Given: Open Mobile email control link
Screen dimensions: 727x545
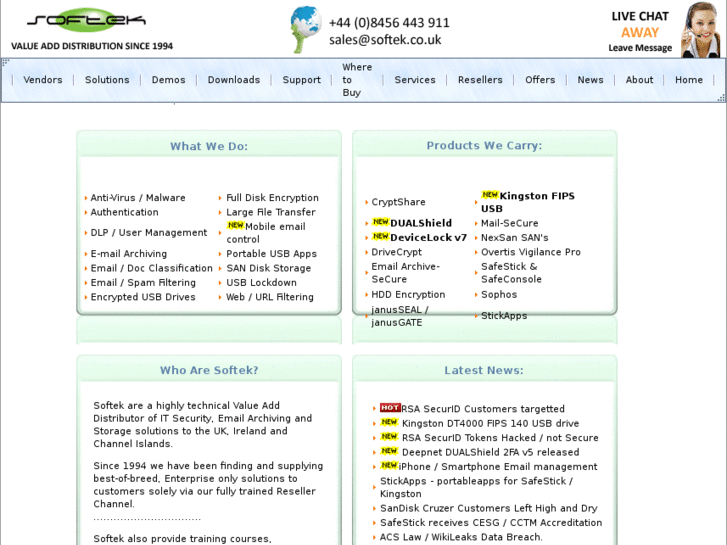Looking at the screenshot, I should pos(266,233).
